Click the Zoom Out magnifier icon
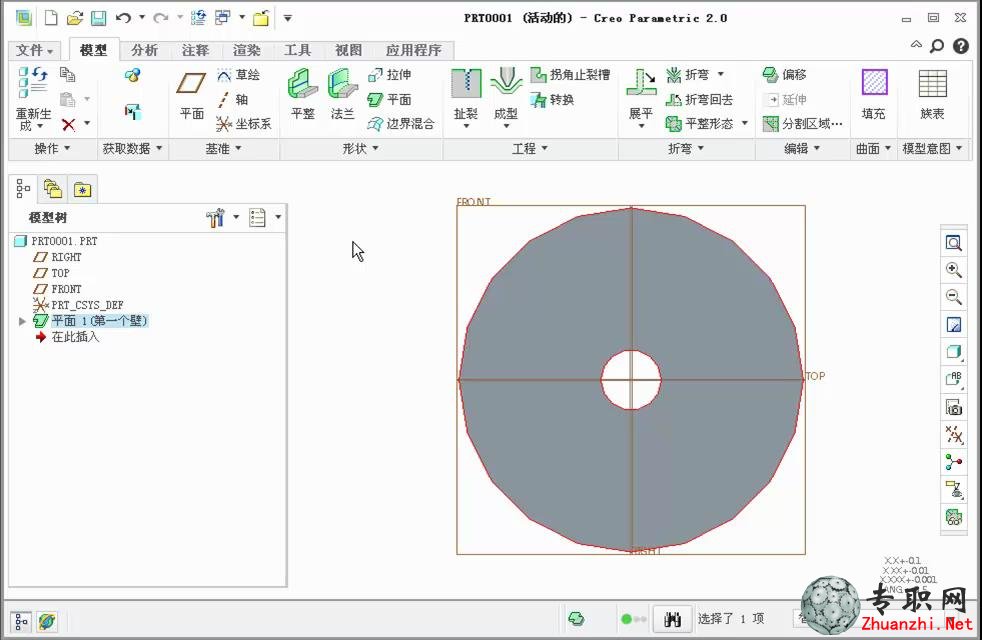 [953, 297]
